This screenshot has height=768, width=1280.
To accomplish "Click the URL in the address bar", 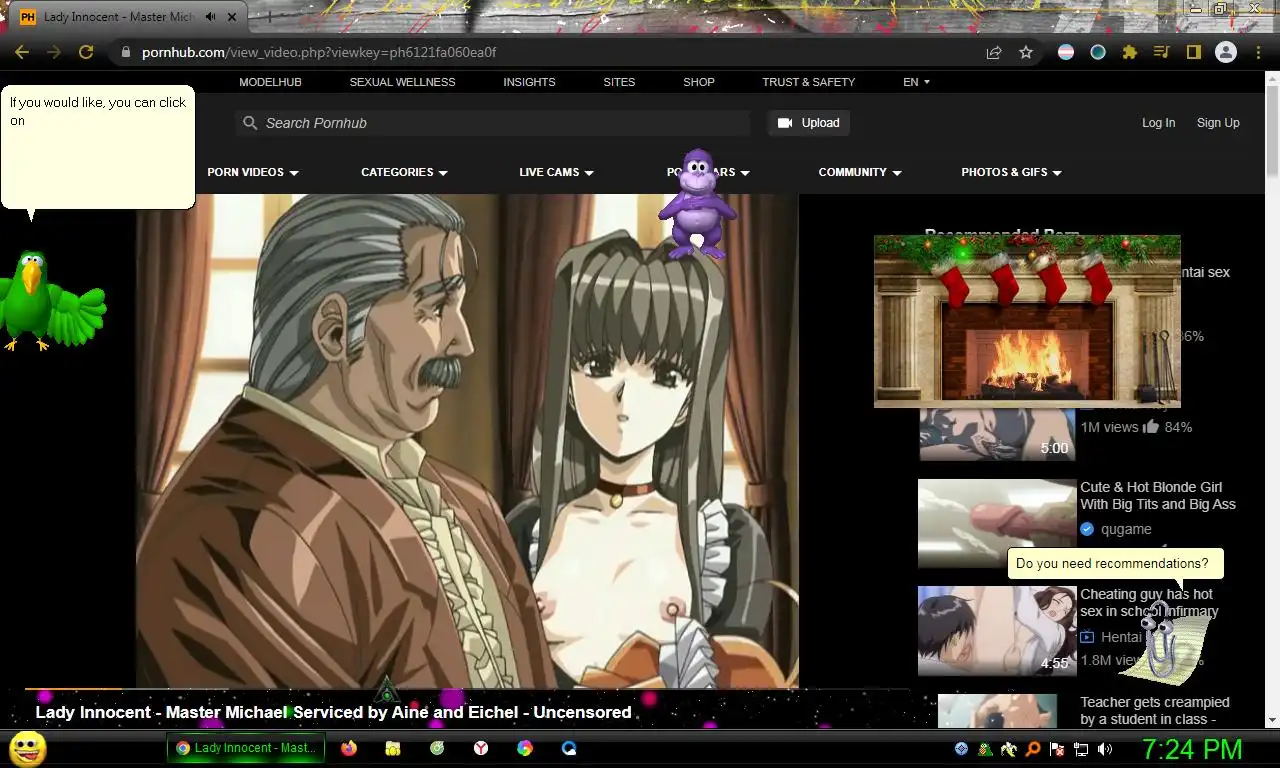I will [319, 52].
